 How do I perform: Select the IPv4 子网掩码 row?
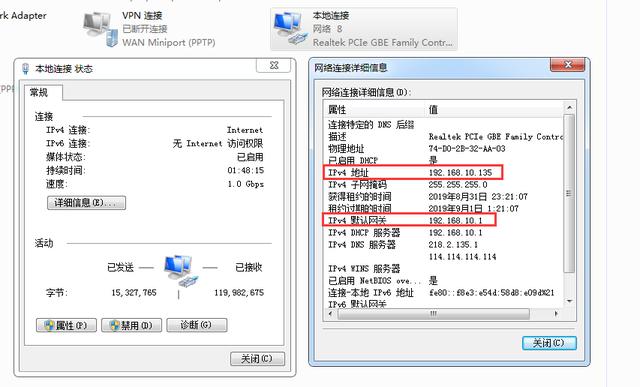coord(444,185)
